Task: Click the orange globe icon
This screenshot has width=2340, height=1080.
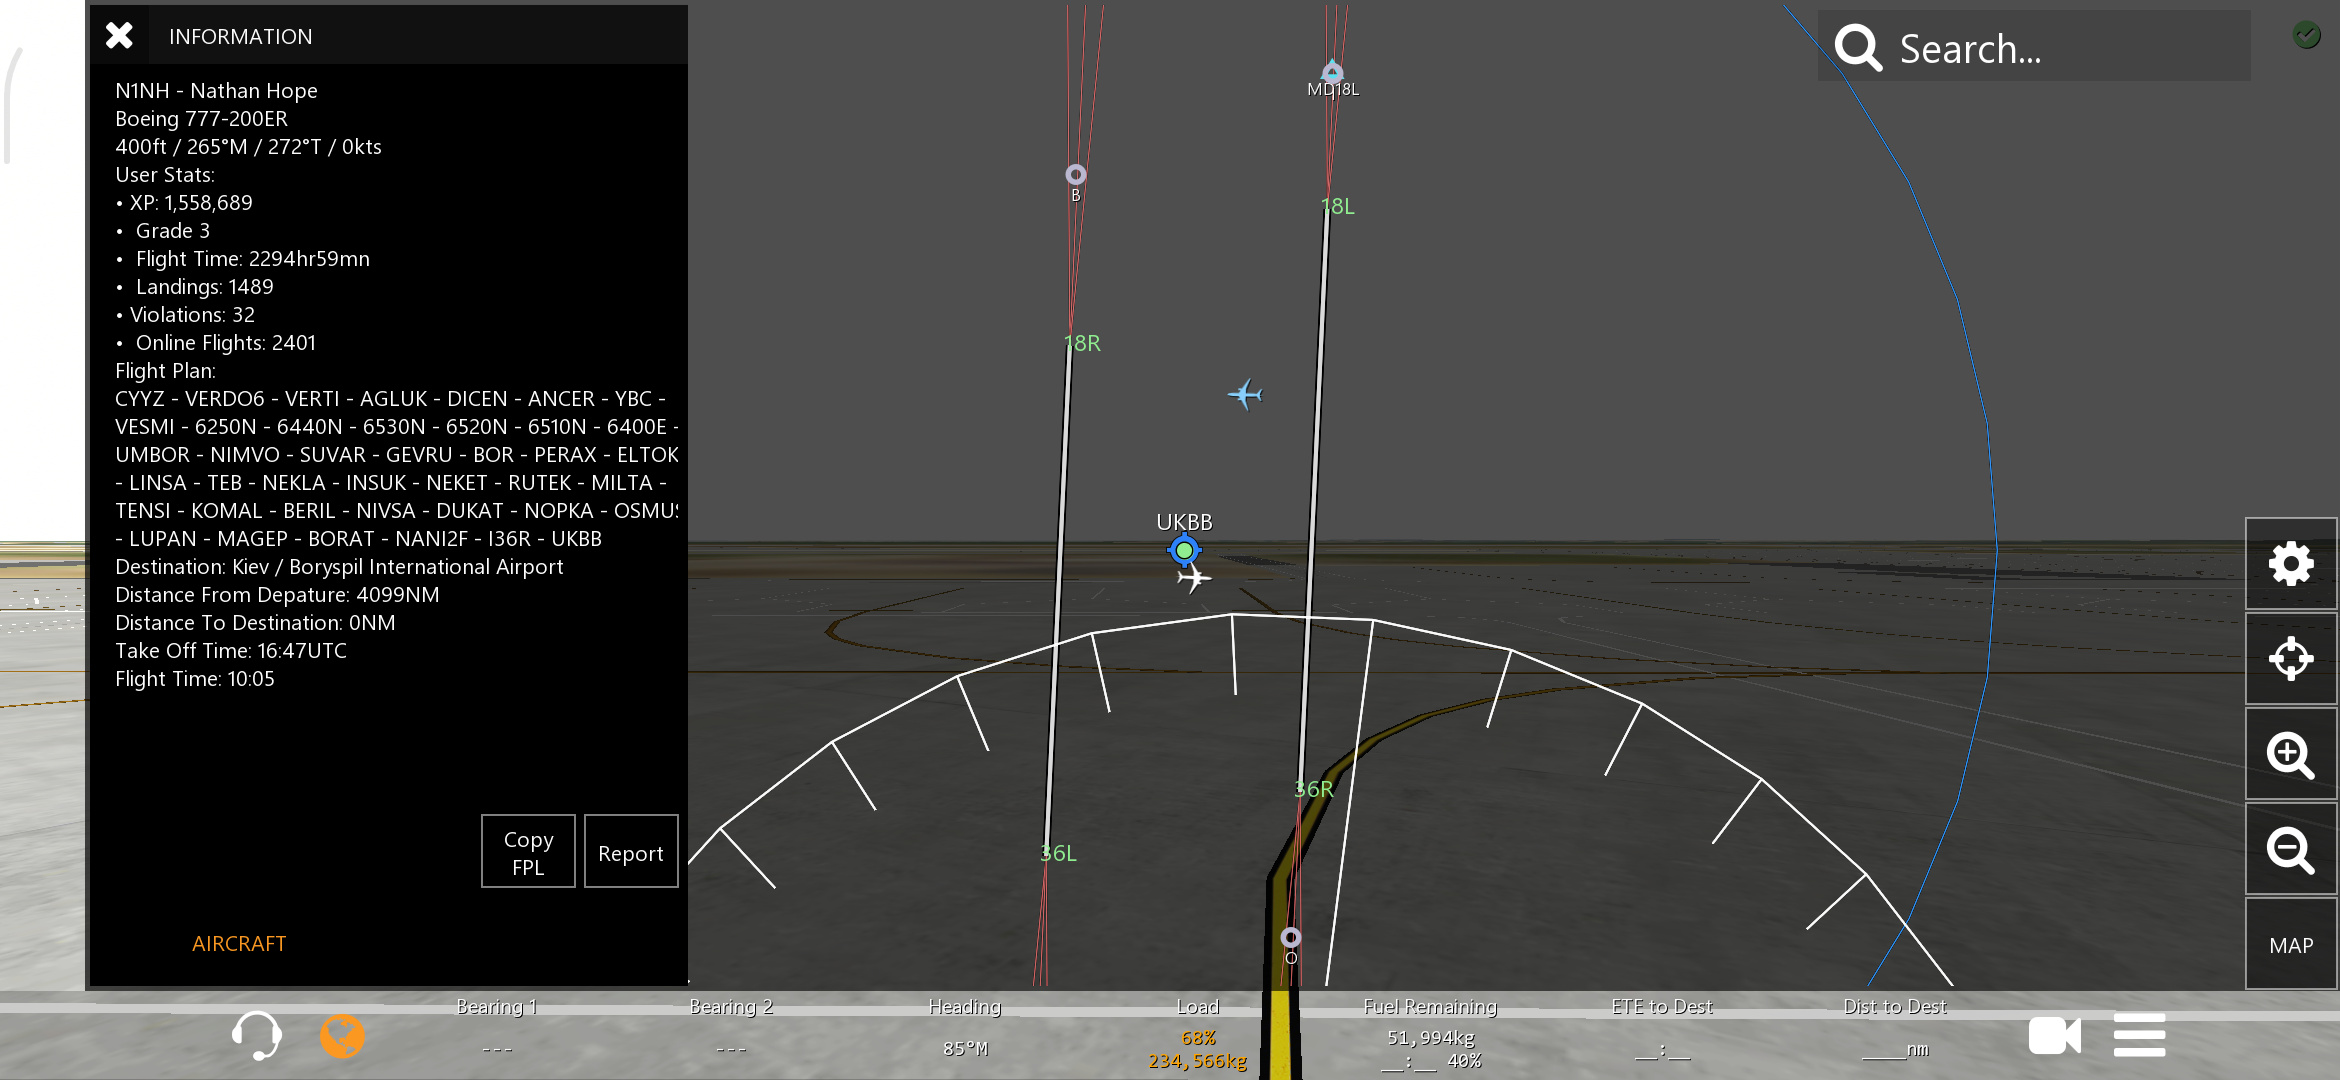Action: (x=342, y=1036)
